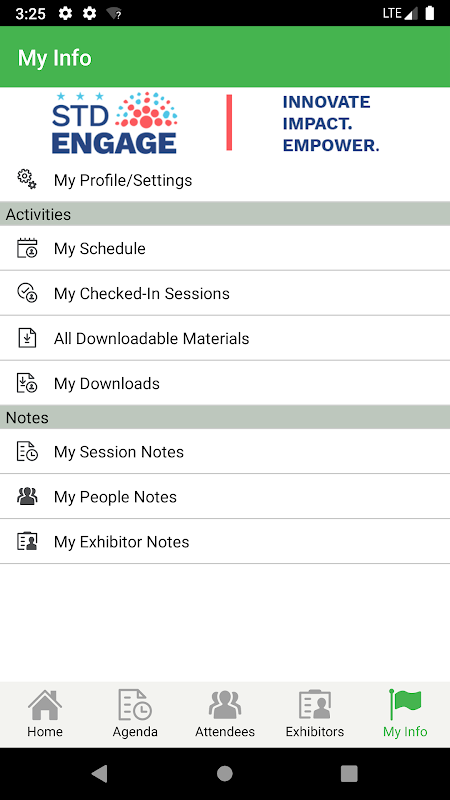
Task: Tap the Android back navigation button
Action: coord(100,773)
